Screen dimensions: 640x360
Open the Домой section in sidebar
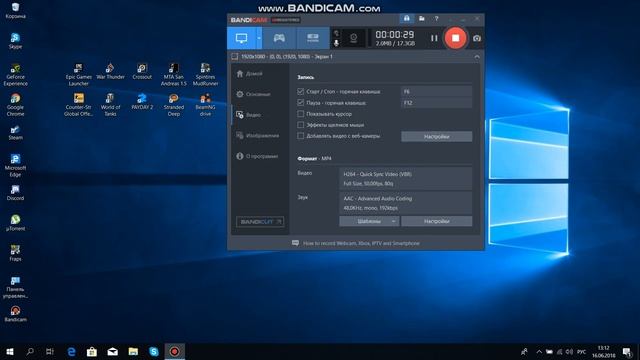coord(250,74)
